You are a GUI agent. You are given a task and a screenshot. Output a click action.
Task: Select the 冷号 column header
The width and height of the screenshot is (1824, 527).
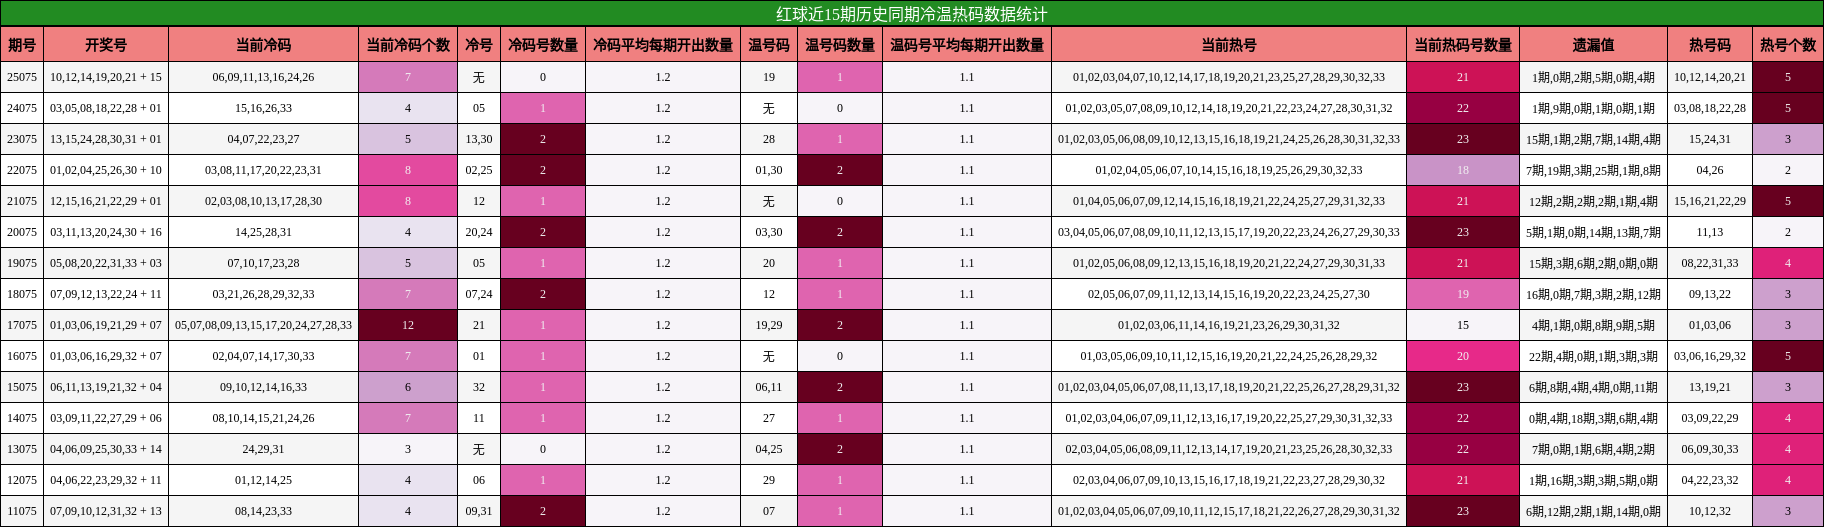479,45
